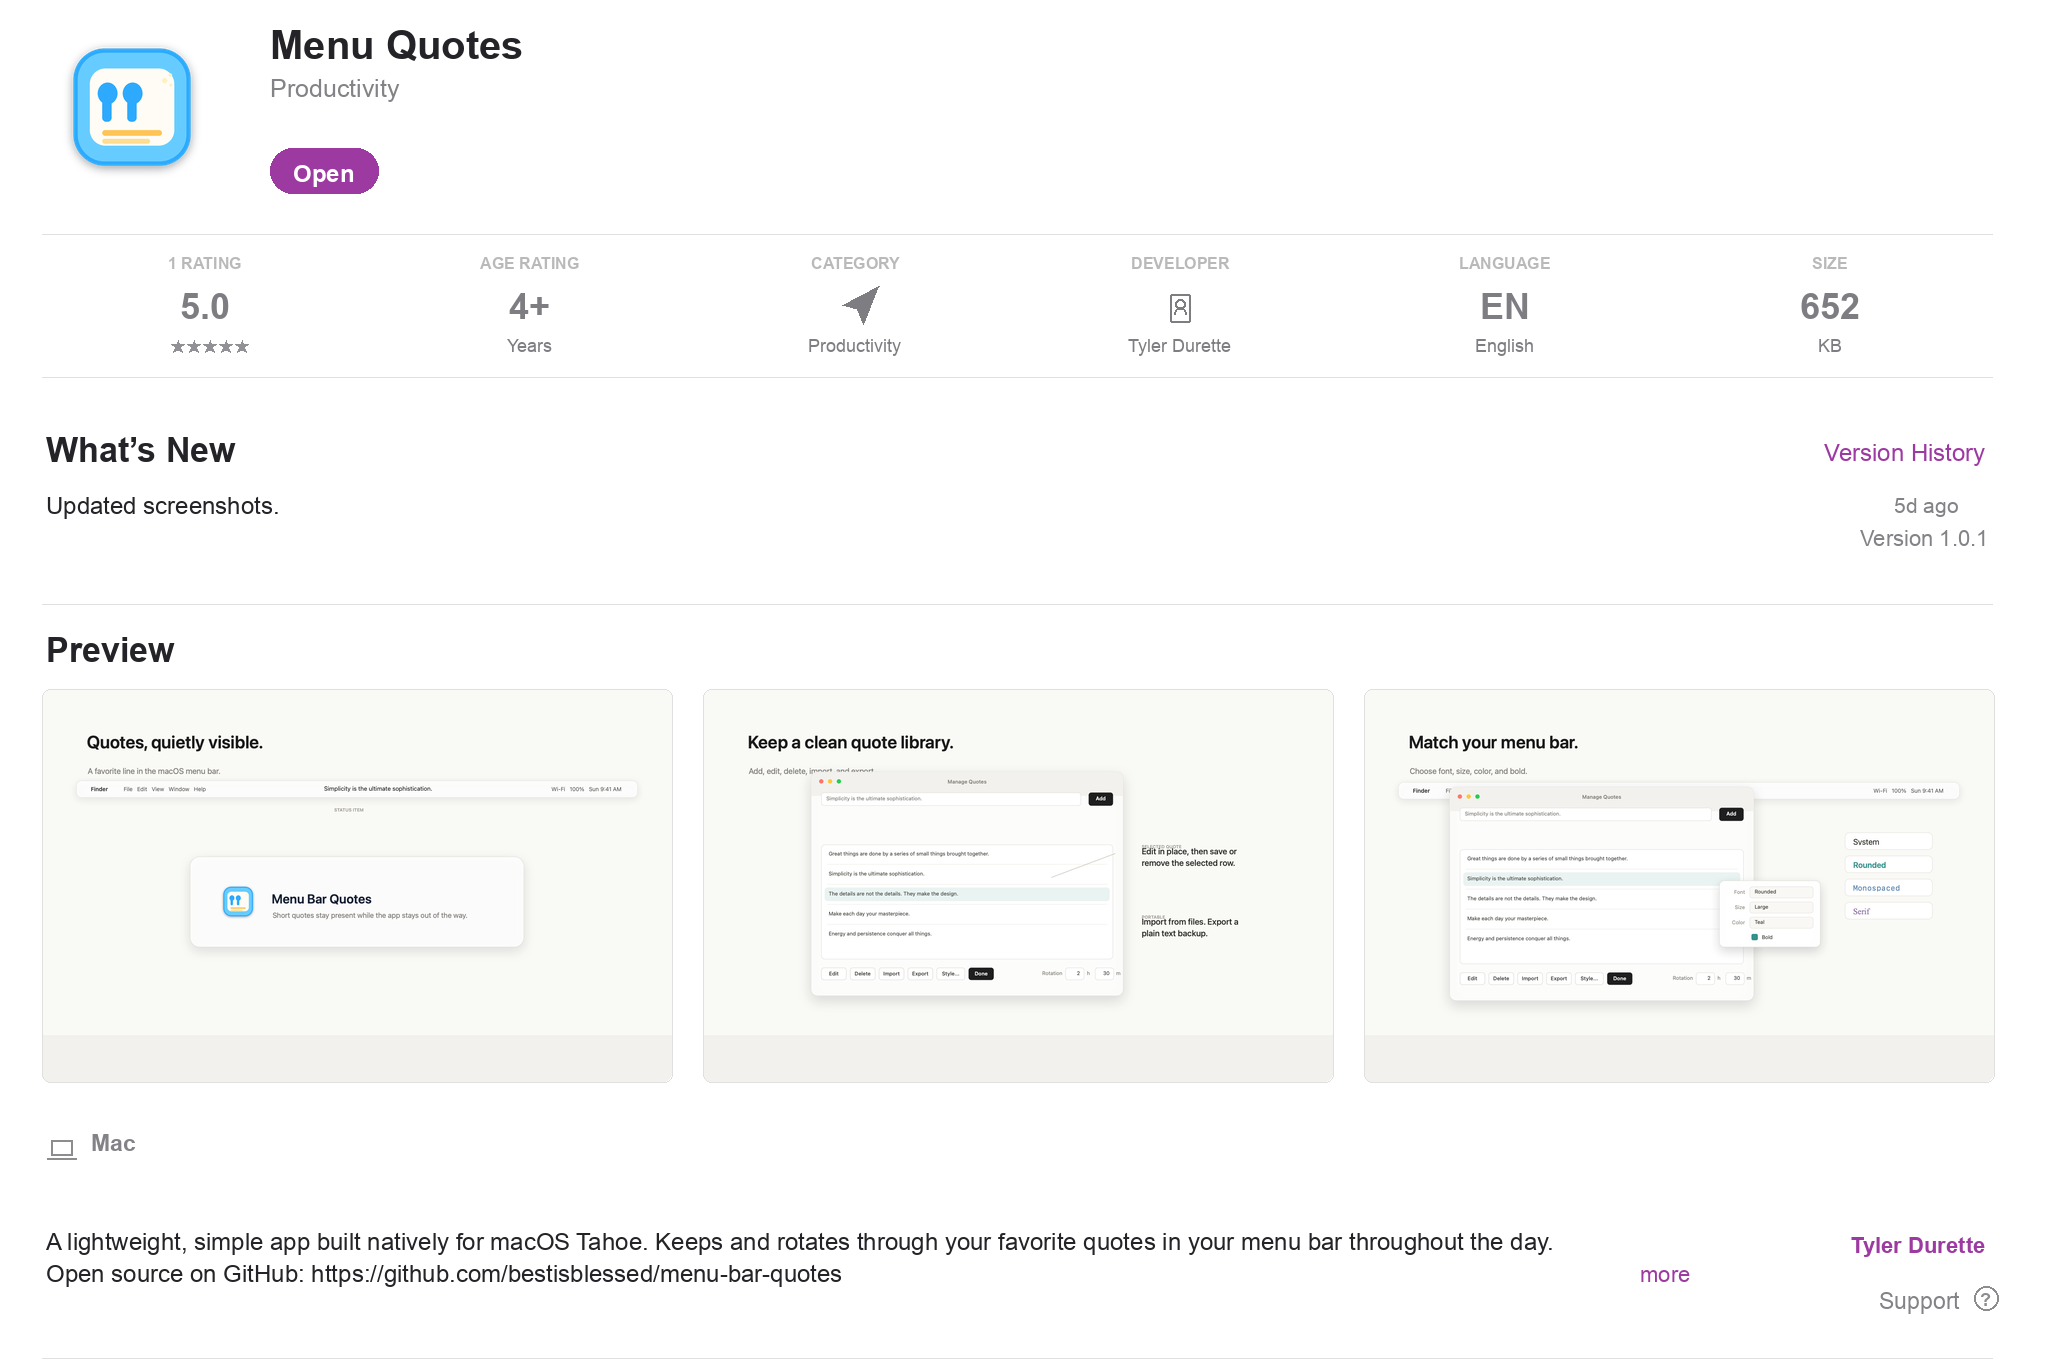Open the 'Quotes, quietly visible' preview screenshot
2048x1365 pixels.
click(x=357, y=886)
